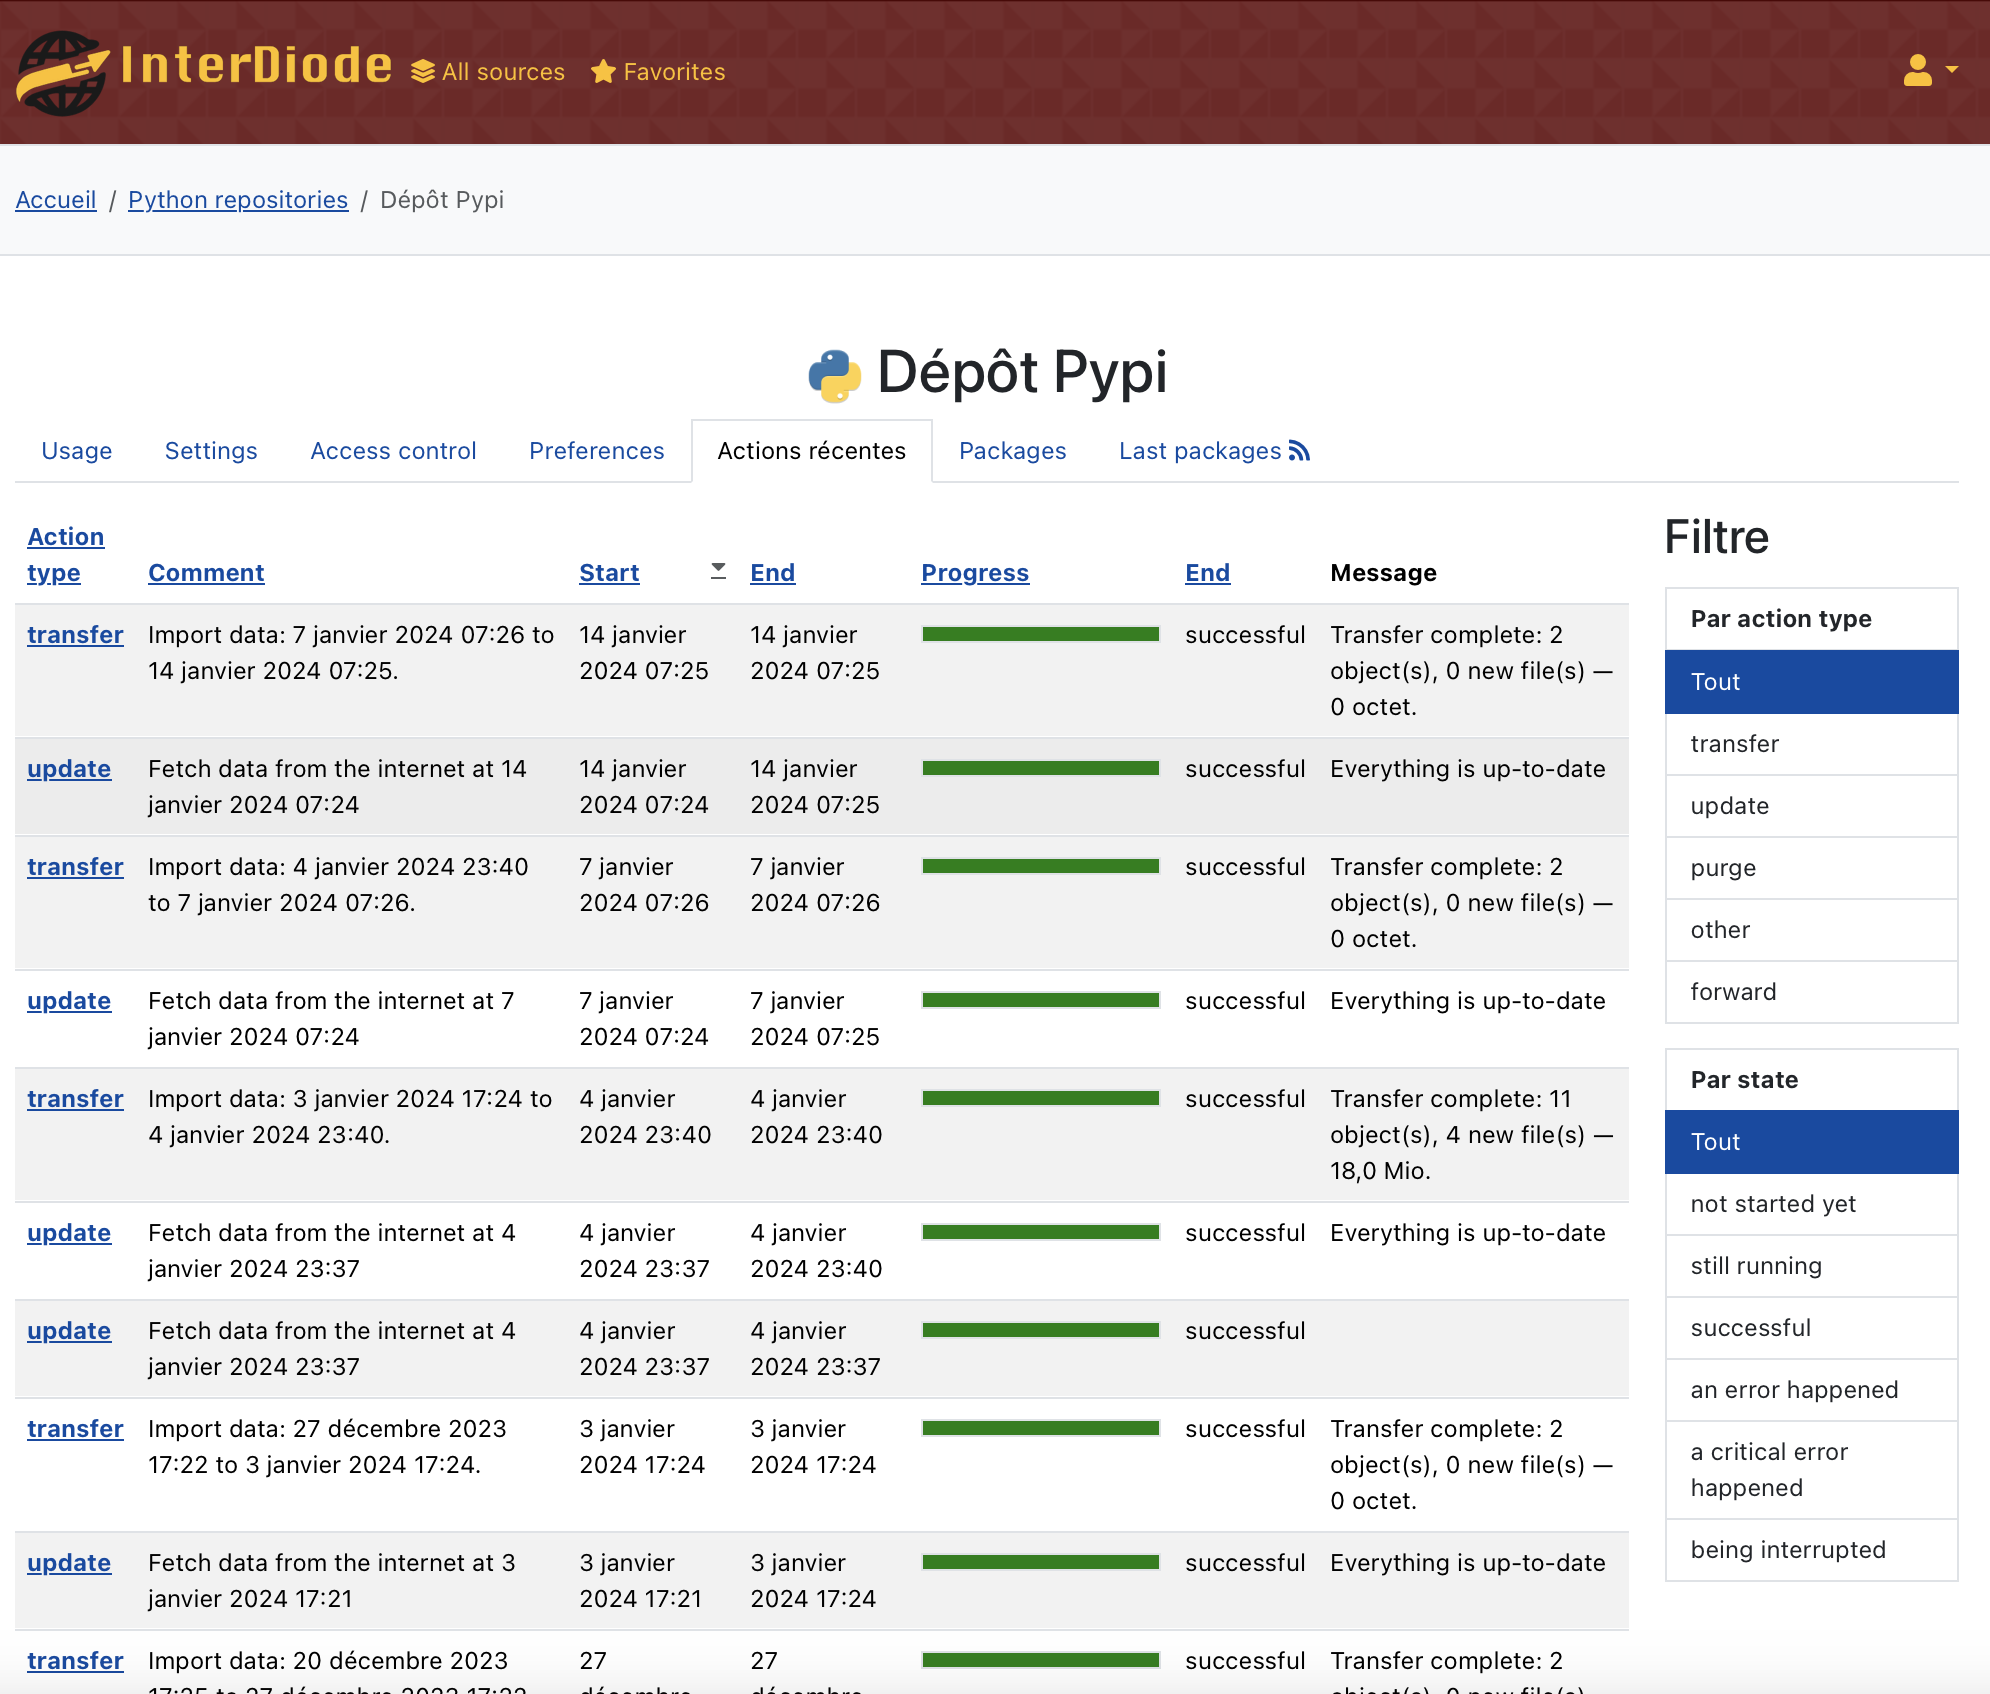Open the Preferences tab

pos(596,451)
